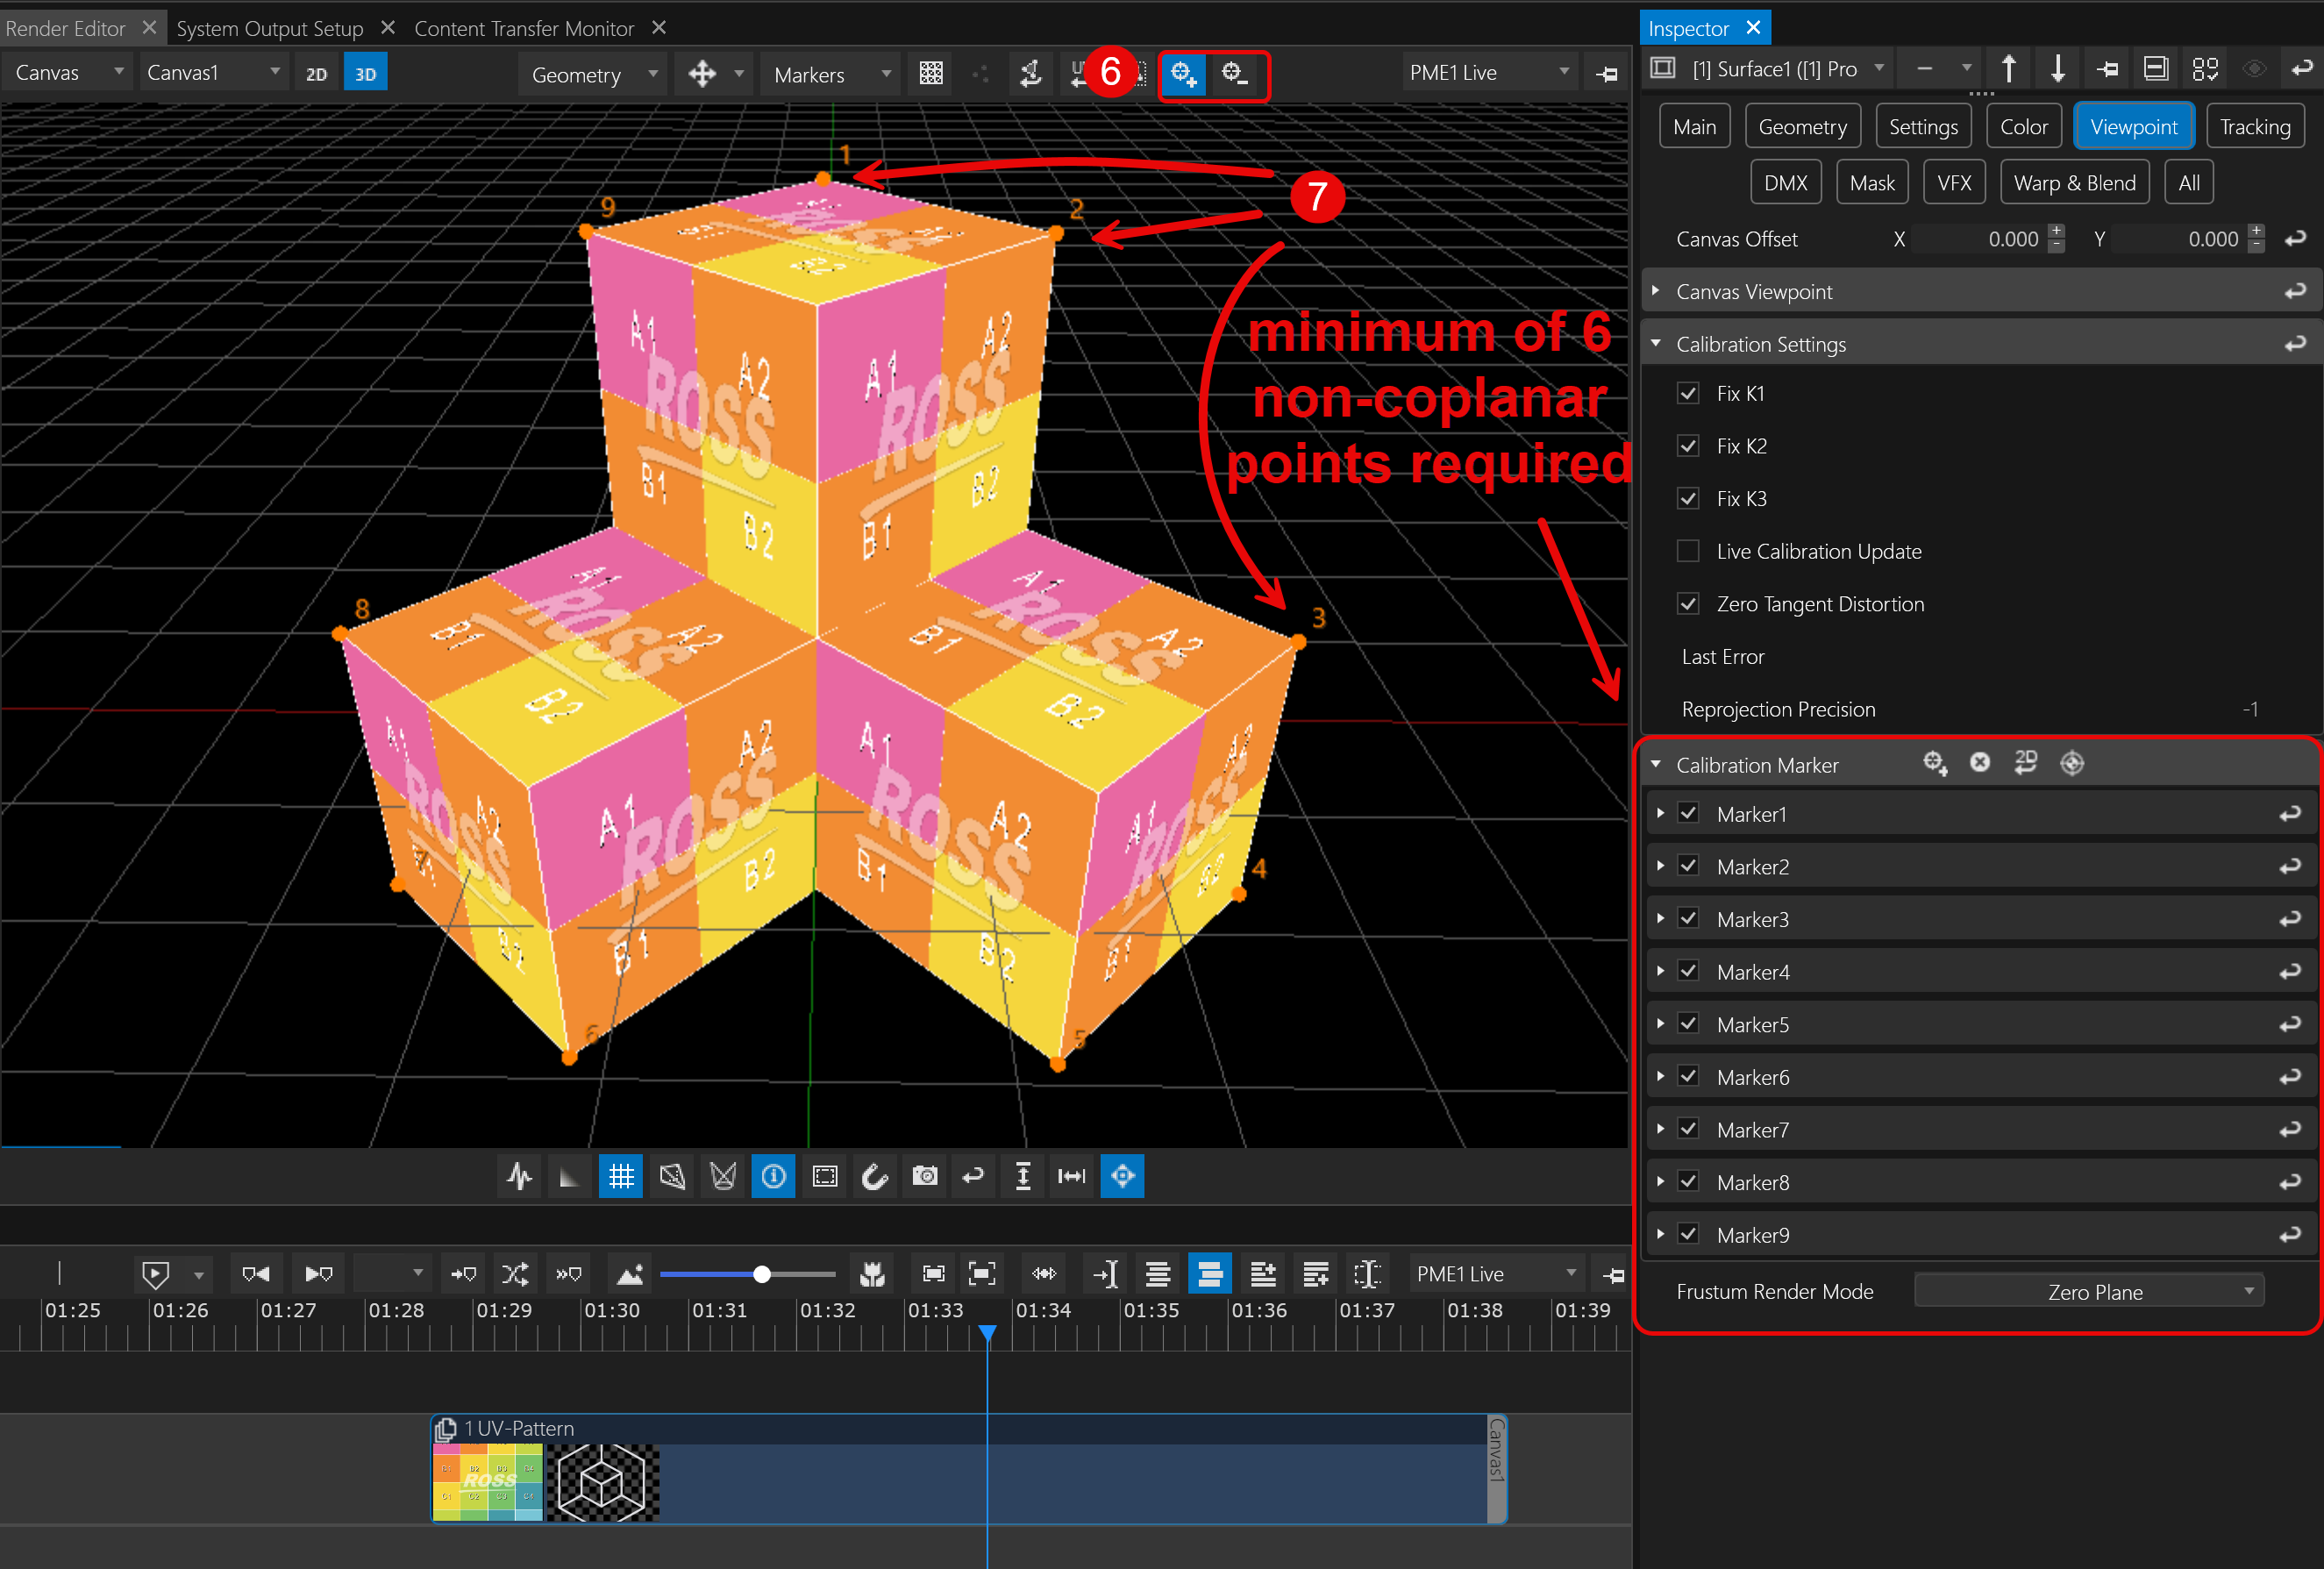This screenshot has height=1569, width=2324.
Task: Enable the Live Calibration Update checkbox
Action: click(1688, 551)
